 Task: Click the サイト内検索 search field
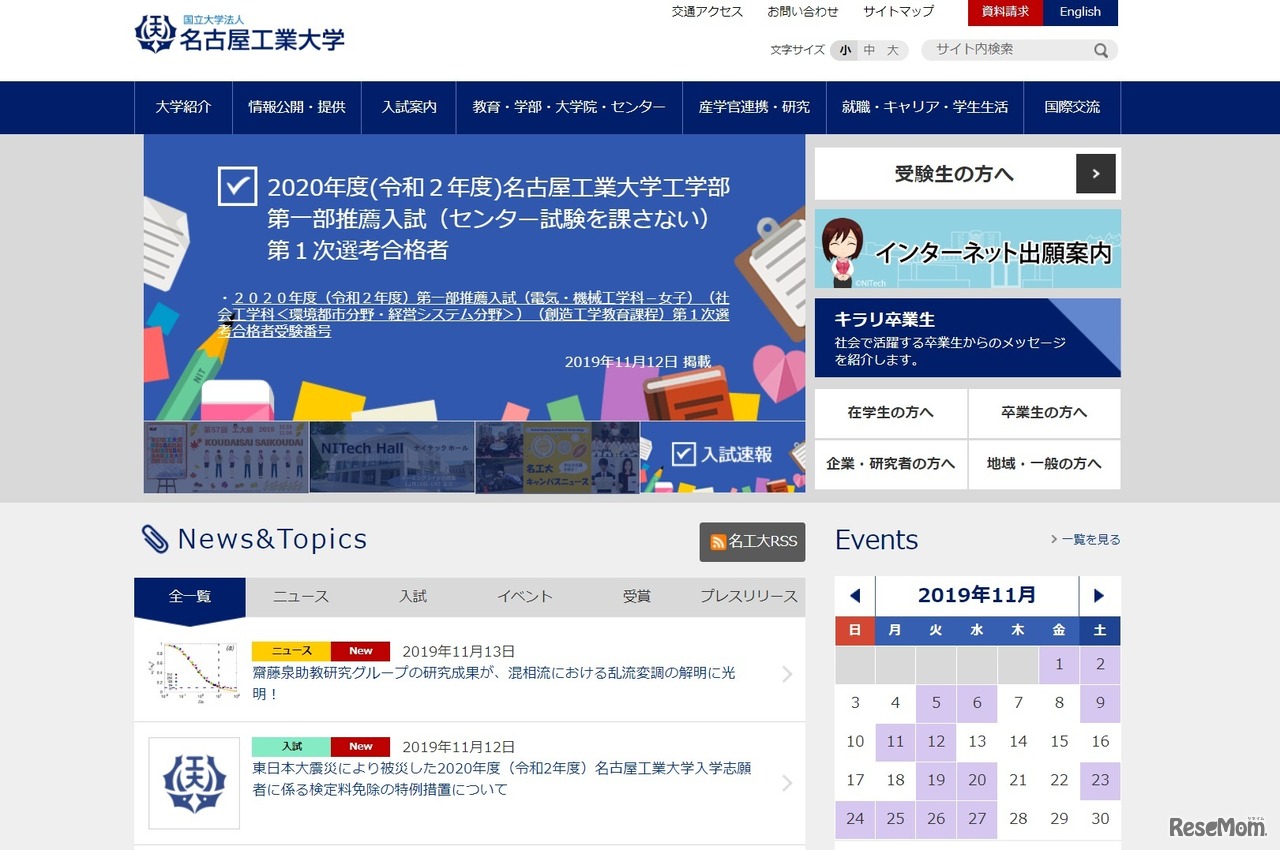(x=1010, y=50)
